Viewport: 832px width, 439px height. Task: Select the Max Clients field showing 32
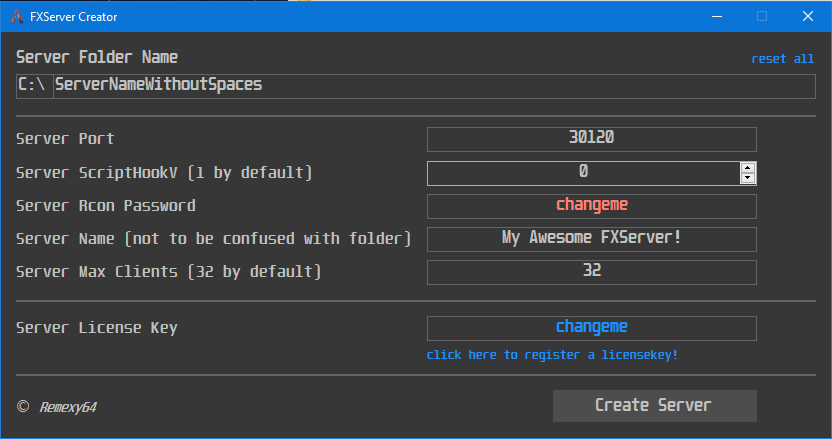point(592,272)
